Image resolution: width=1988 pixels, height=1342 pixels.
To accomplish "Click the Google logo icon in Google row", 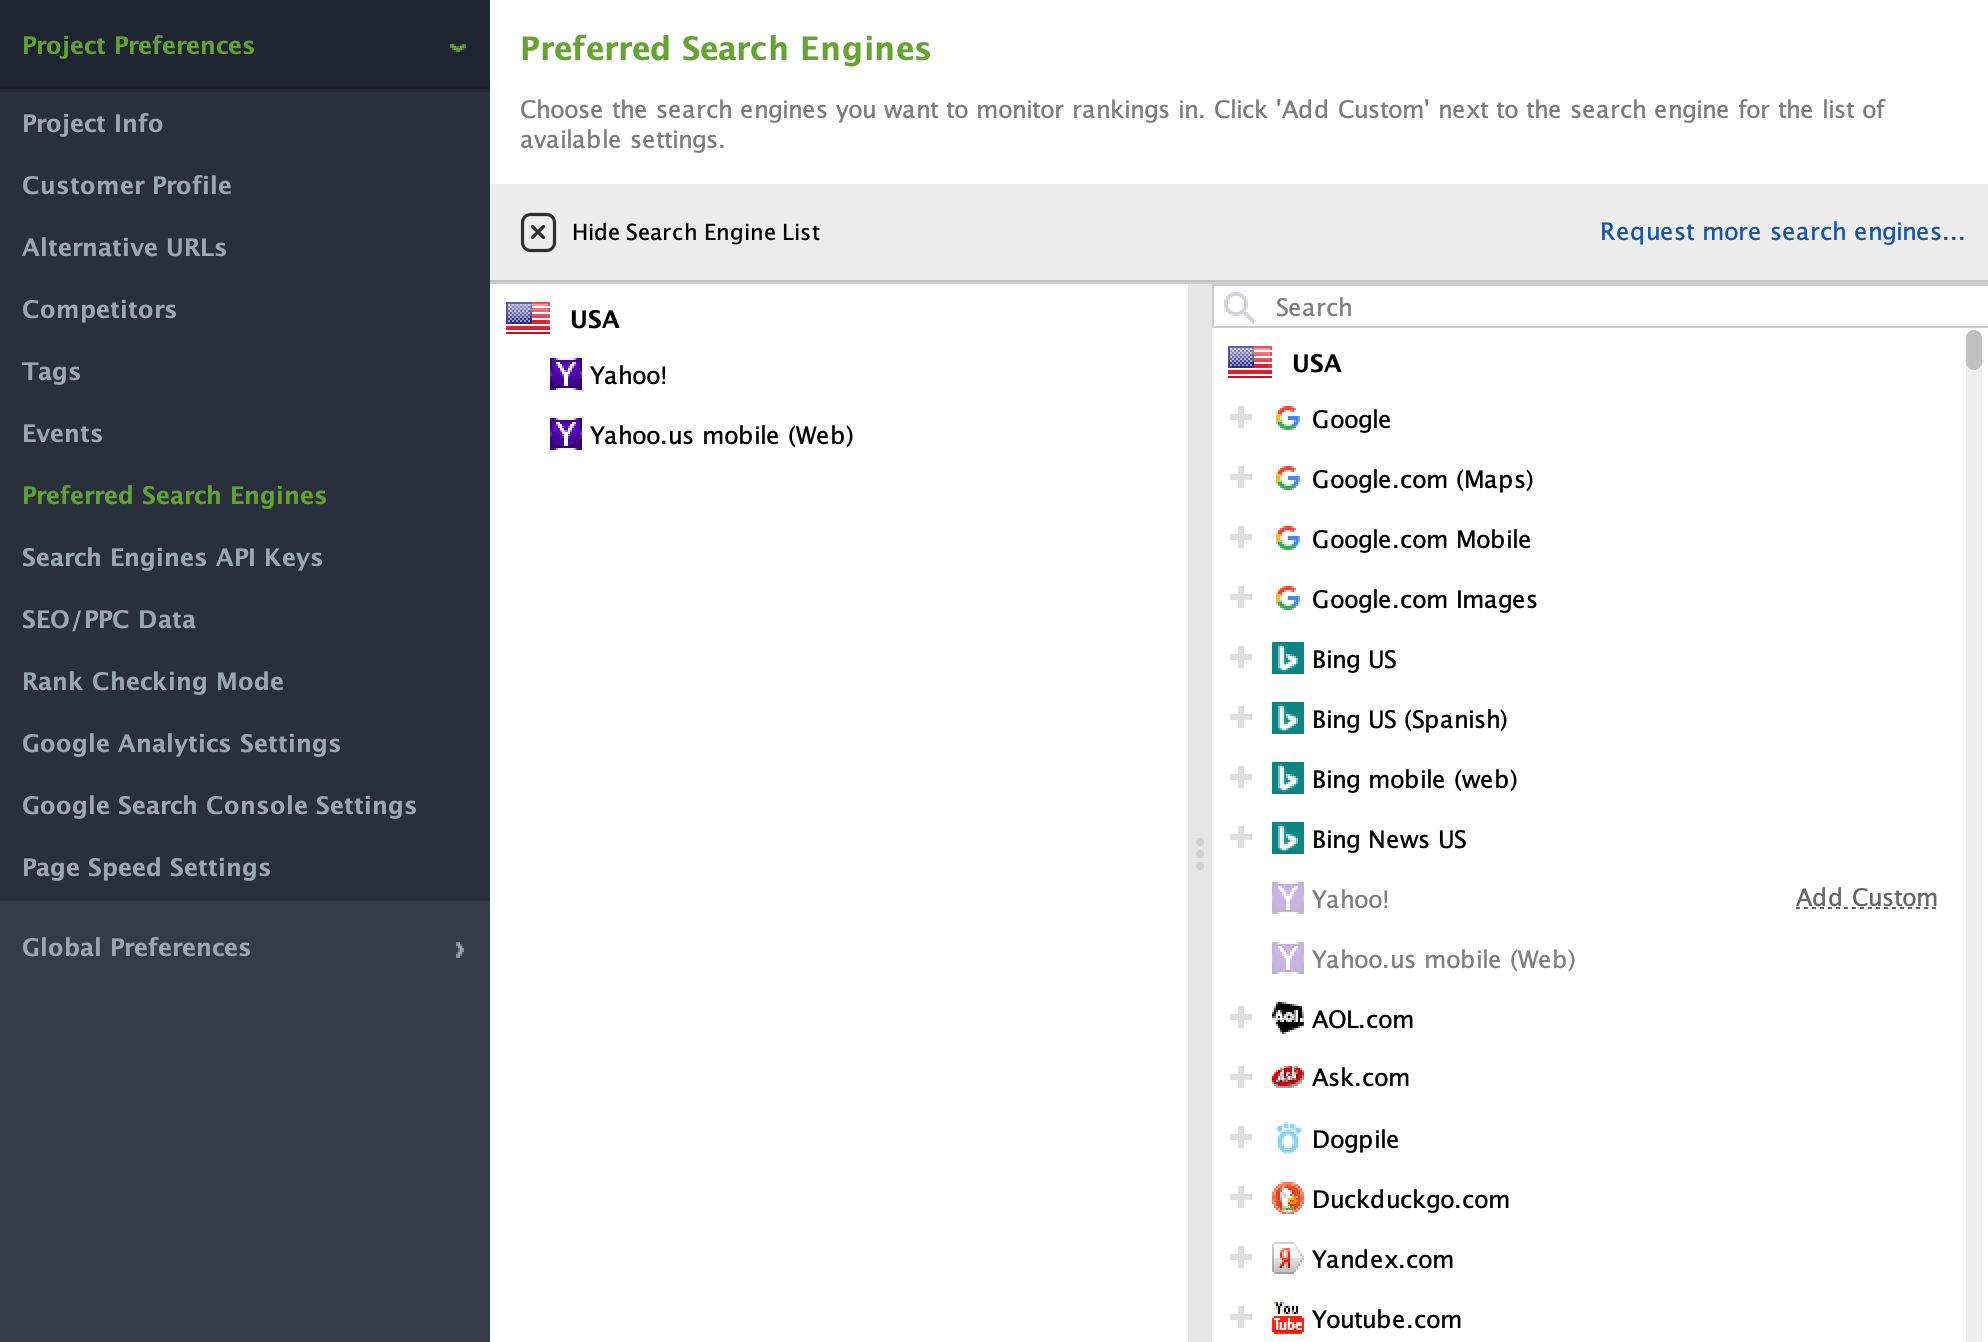I will click(1287, 418).
